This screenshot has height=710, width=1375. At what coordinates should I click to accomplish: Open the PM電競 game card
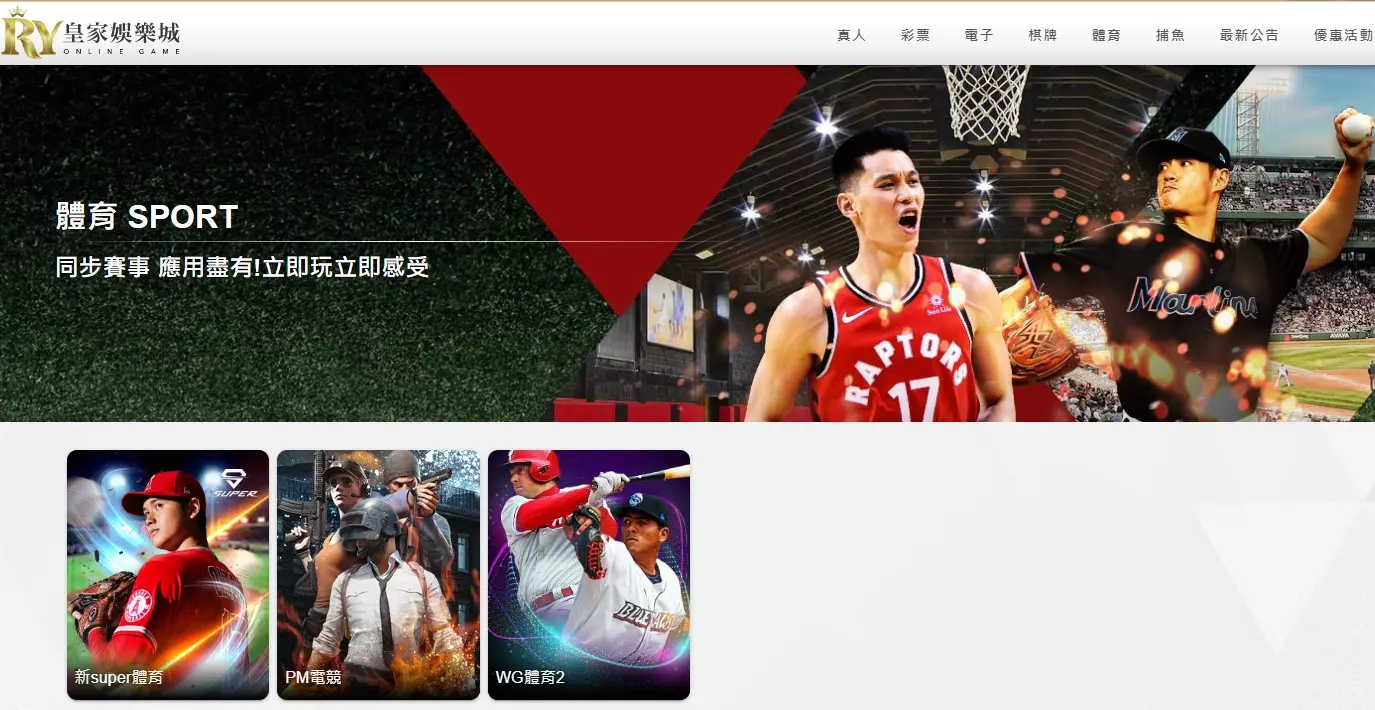tap(378, 575)
